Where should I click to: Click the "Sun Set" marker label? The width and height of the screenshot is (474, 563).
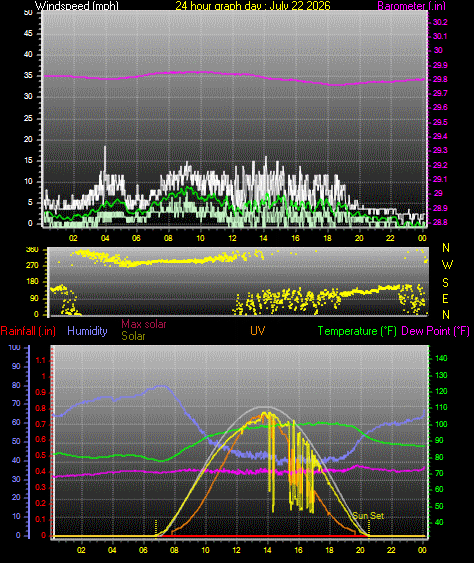pyautogui.click(x=368, y=516)
